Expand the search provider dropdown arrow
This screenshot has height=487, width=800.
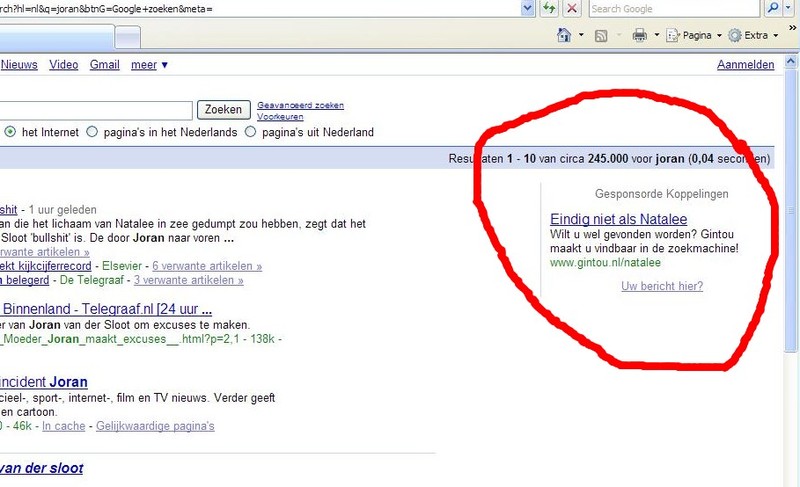(789, 8)
